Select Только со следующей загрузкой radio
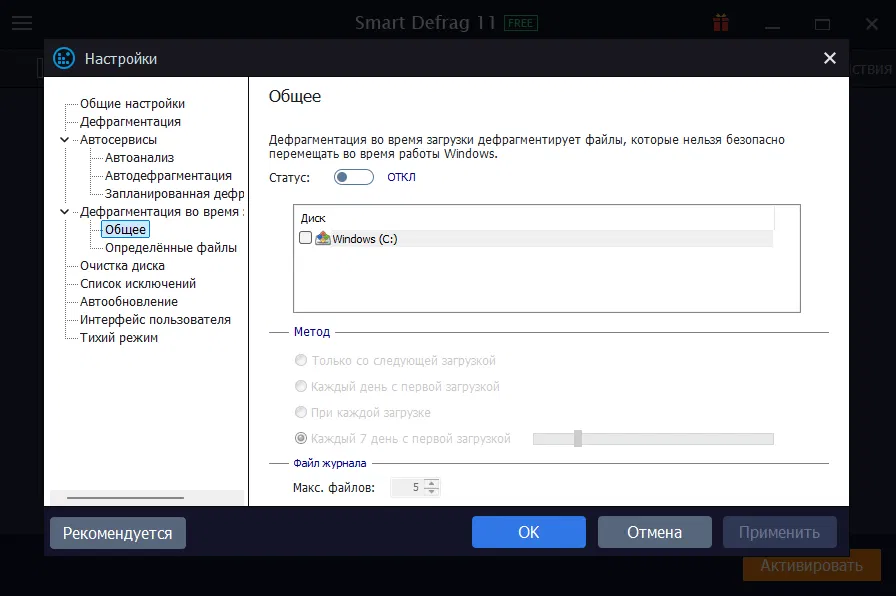 tap(301, 360)
